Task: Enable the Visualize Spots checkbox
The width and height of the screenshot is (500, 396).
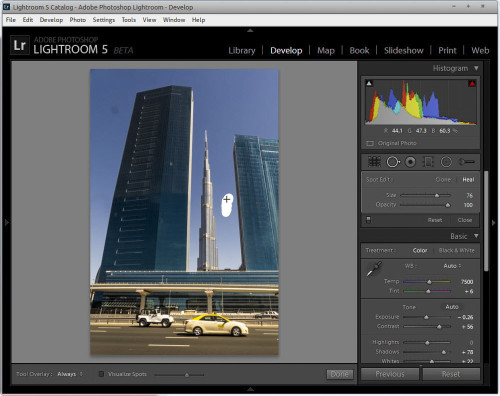Action: point(101,374)
